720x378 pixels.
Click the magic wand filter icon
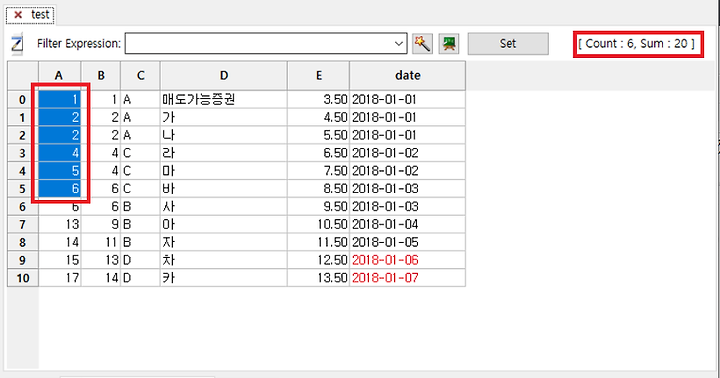(422, 44)
